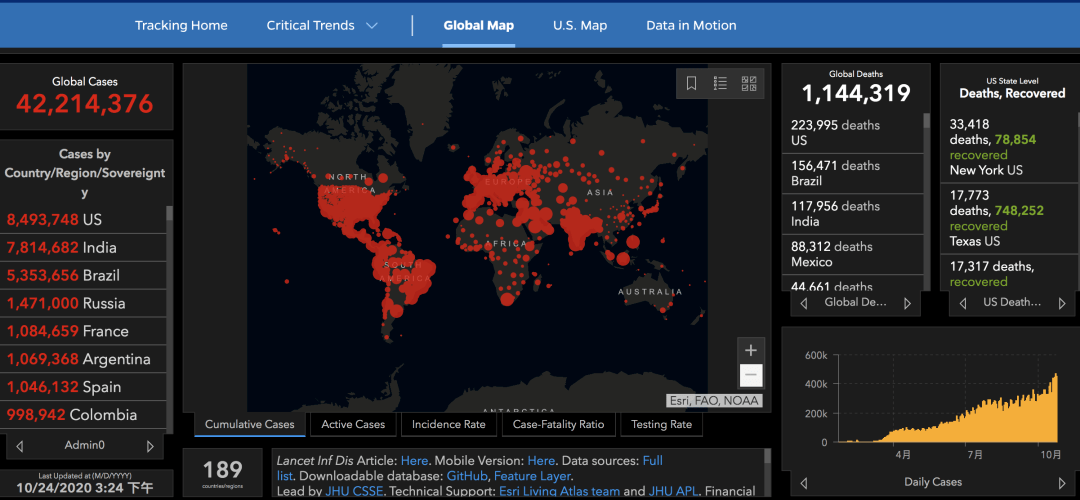Select the Texas US state row

coord(1007,218)
